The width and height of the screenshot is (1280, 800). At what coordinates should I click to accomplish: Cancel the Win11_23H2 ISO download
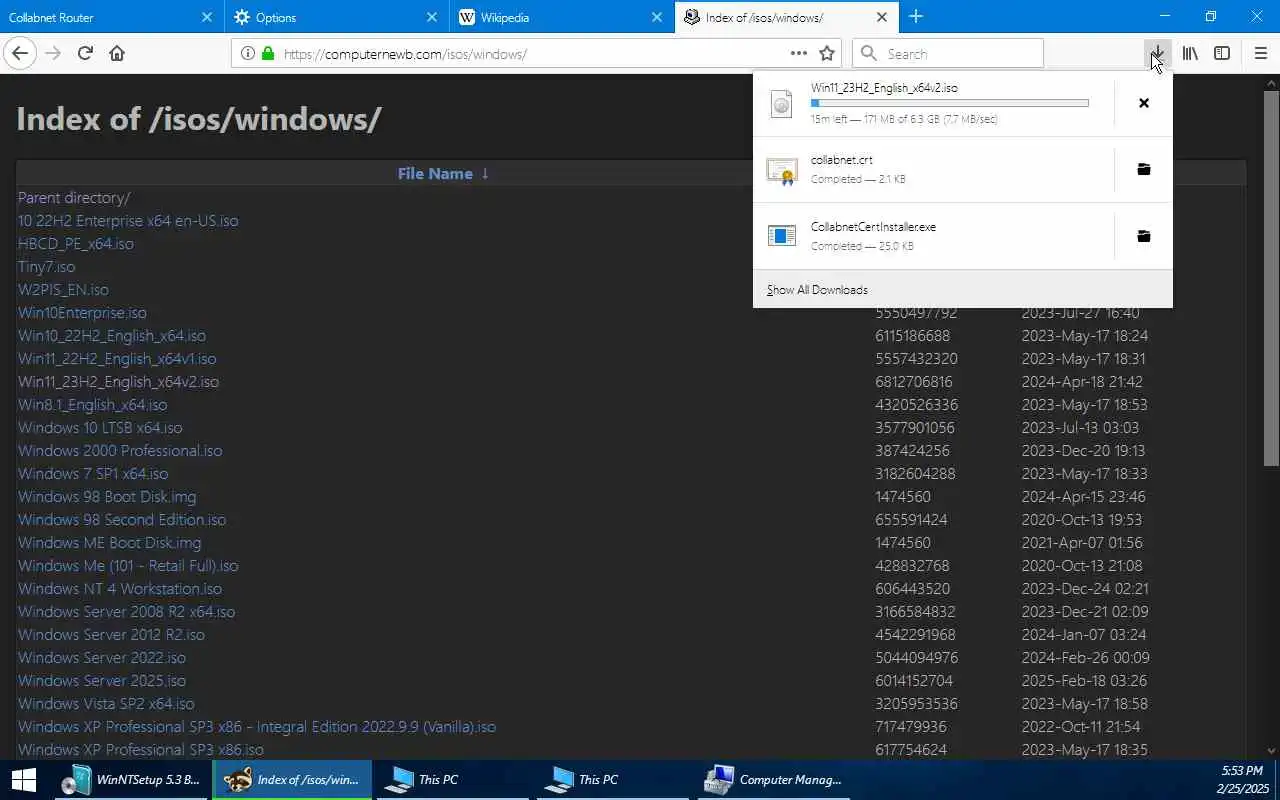(x=1144, y=103)
